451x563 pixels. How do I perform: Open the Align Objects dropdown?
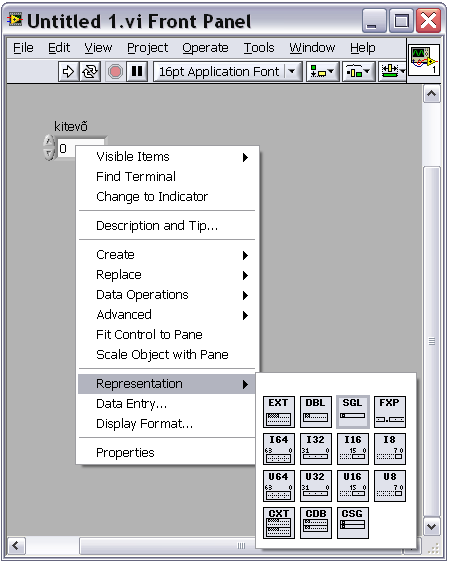322,71
